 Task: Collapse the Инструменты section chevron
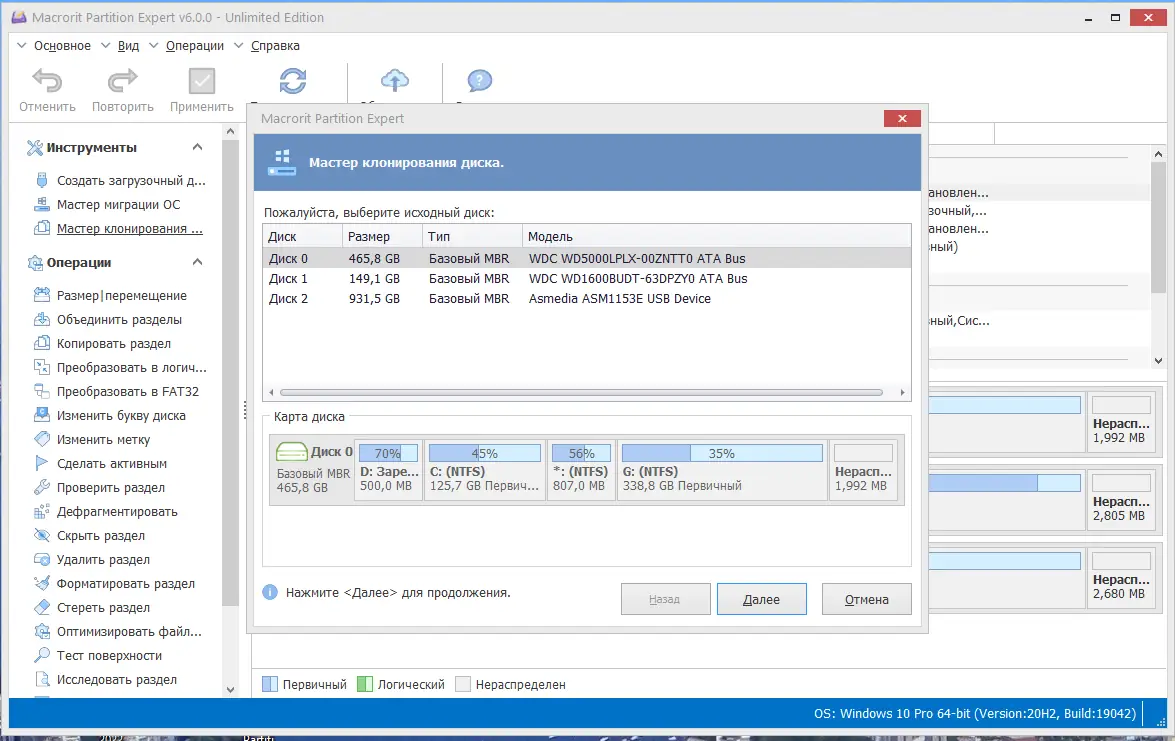[x=197, y=147]
